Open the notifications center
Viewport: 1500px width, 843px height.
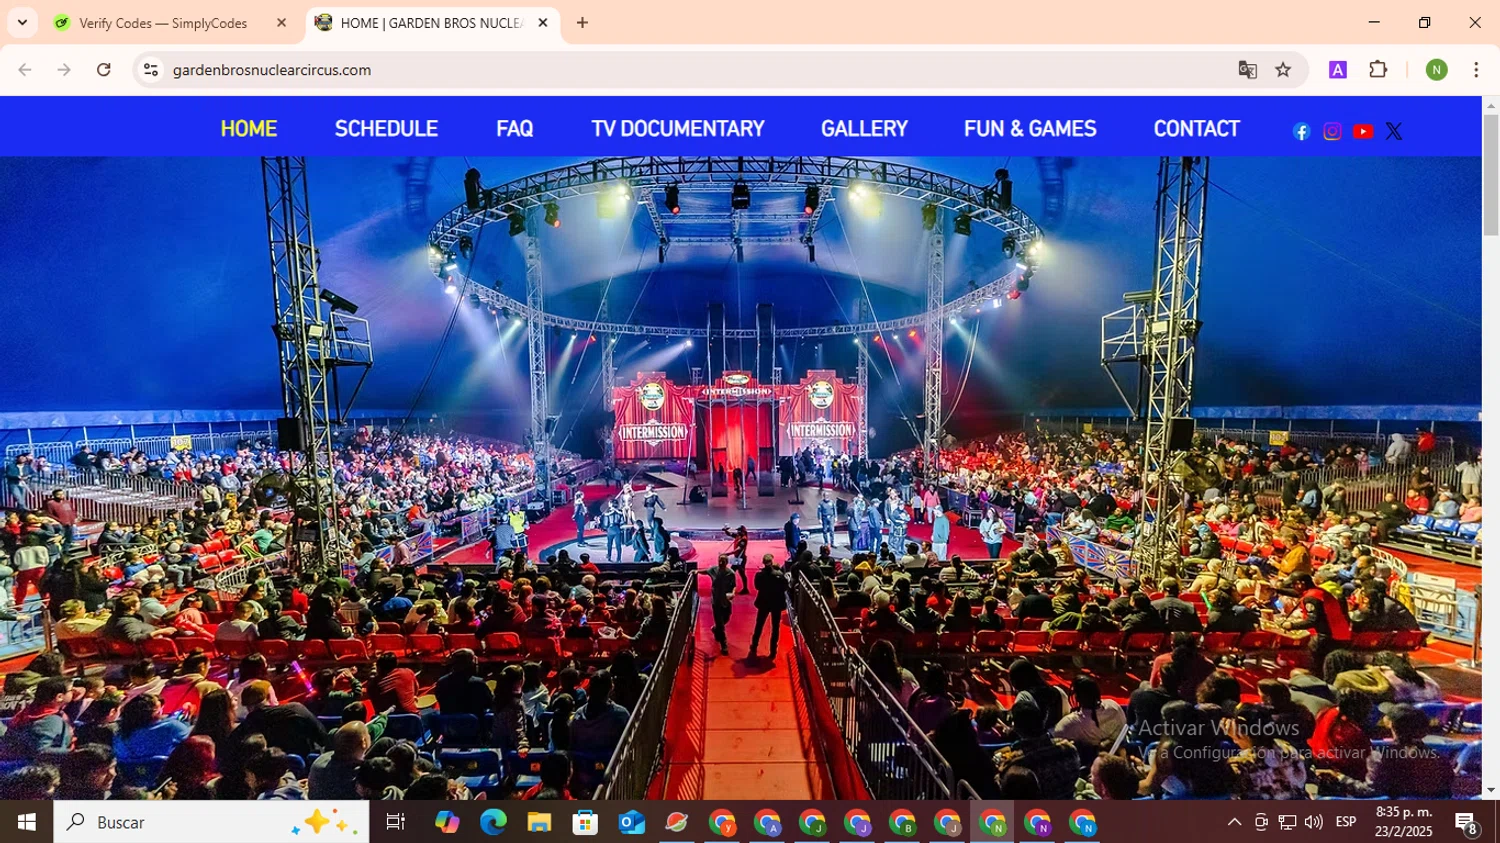1467,822
